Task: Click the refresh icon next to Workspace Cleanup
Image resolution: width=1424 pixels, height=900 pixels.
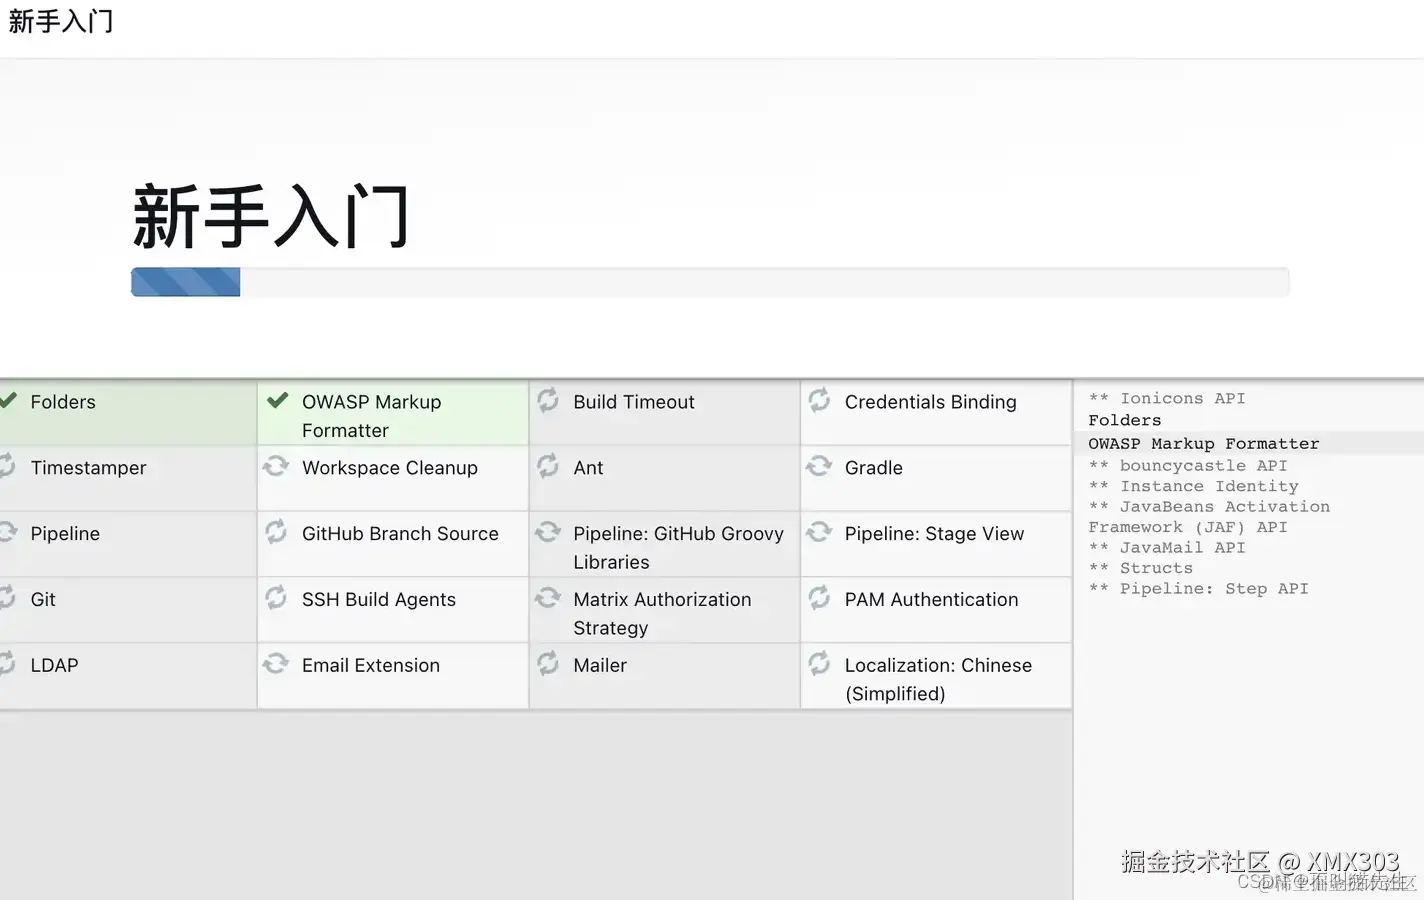Action: [276, 466]
